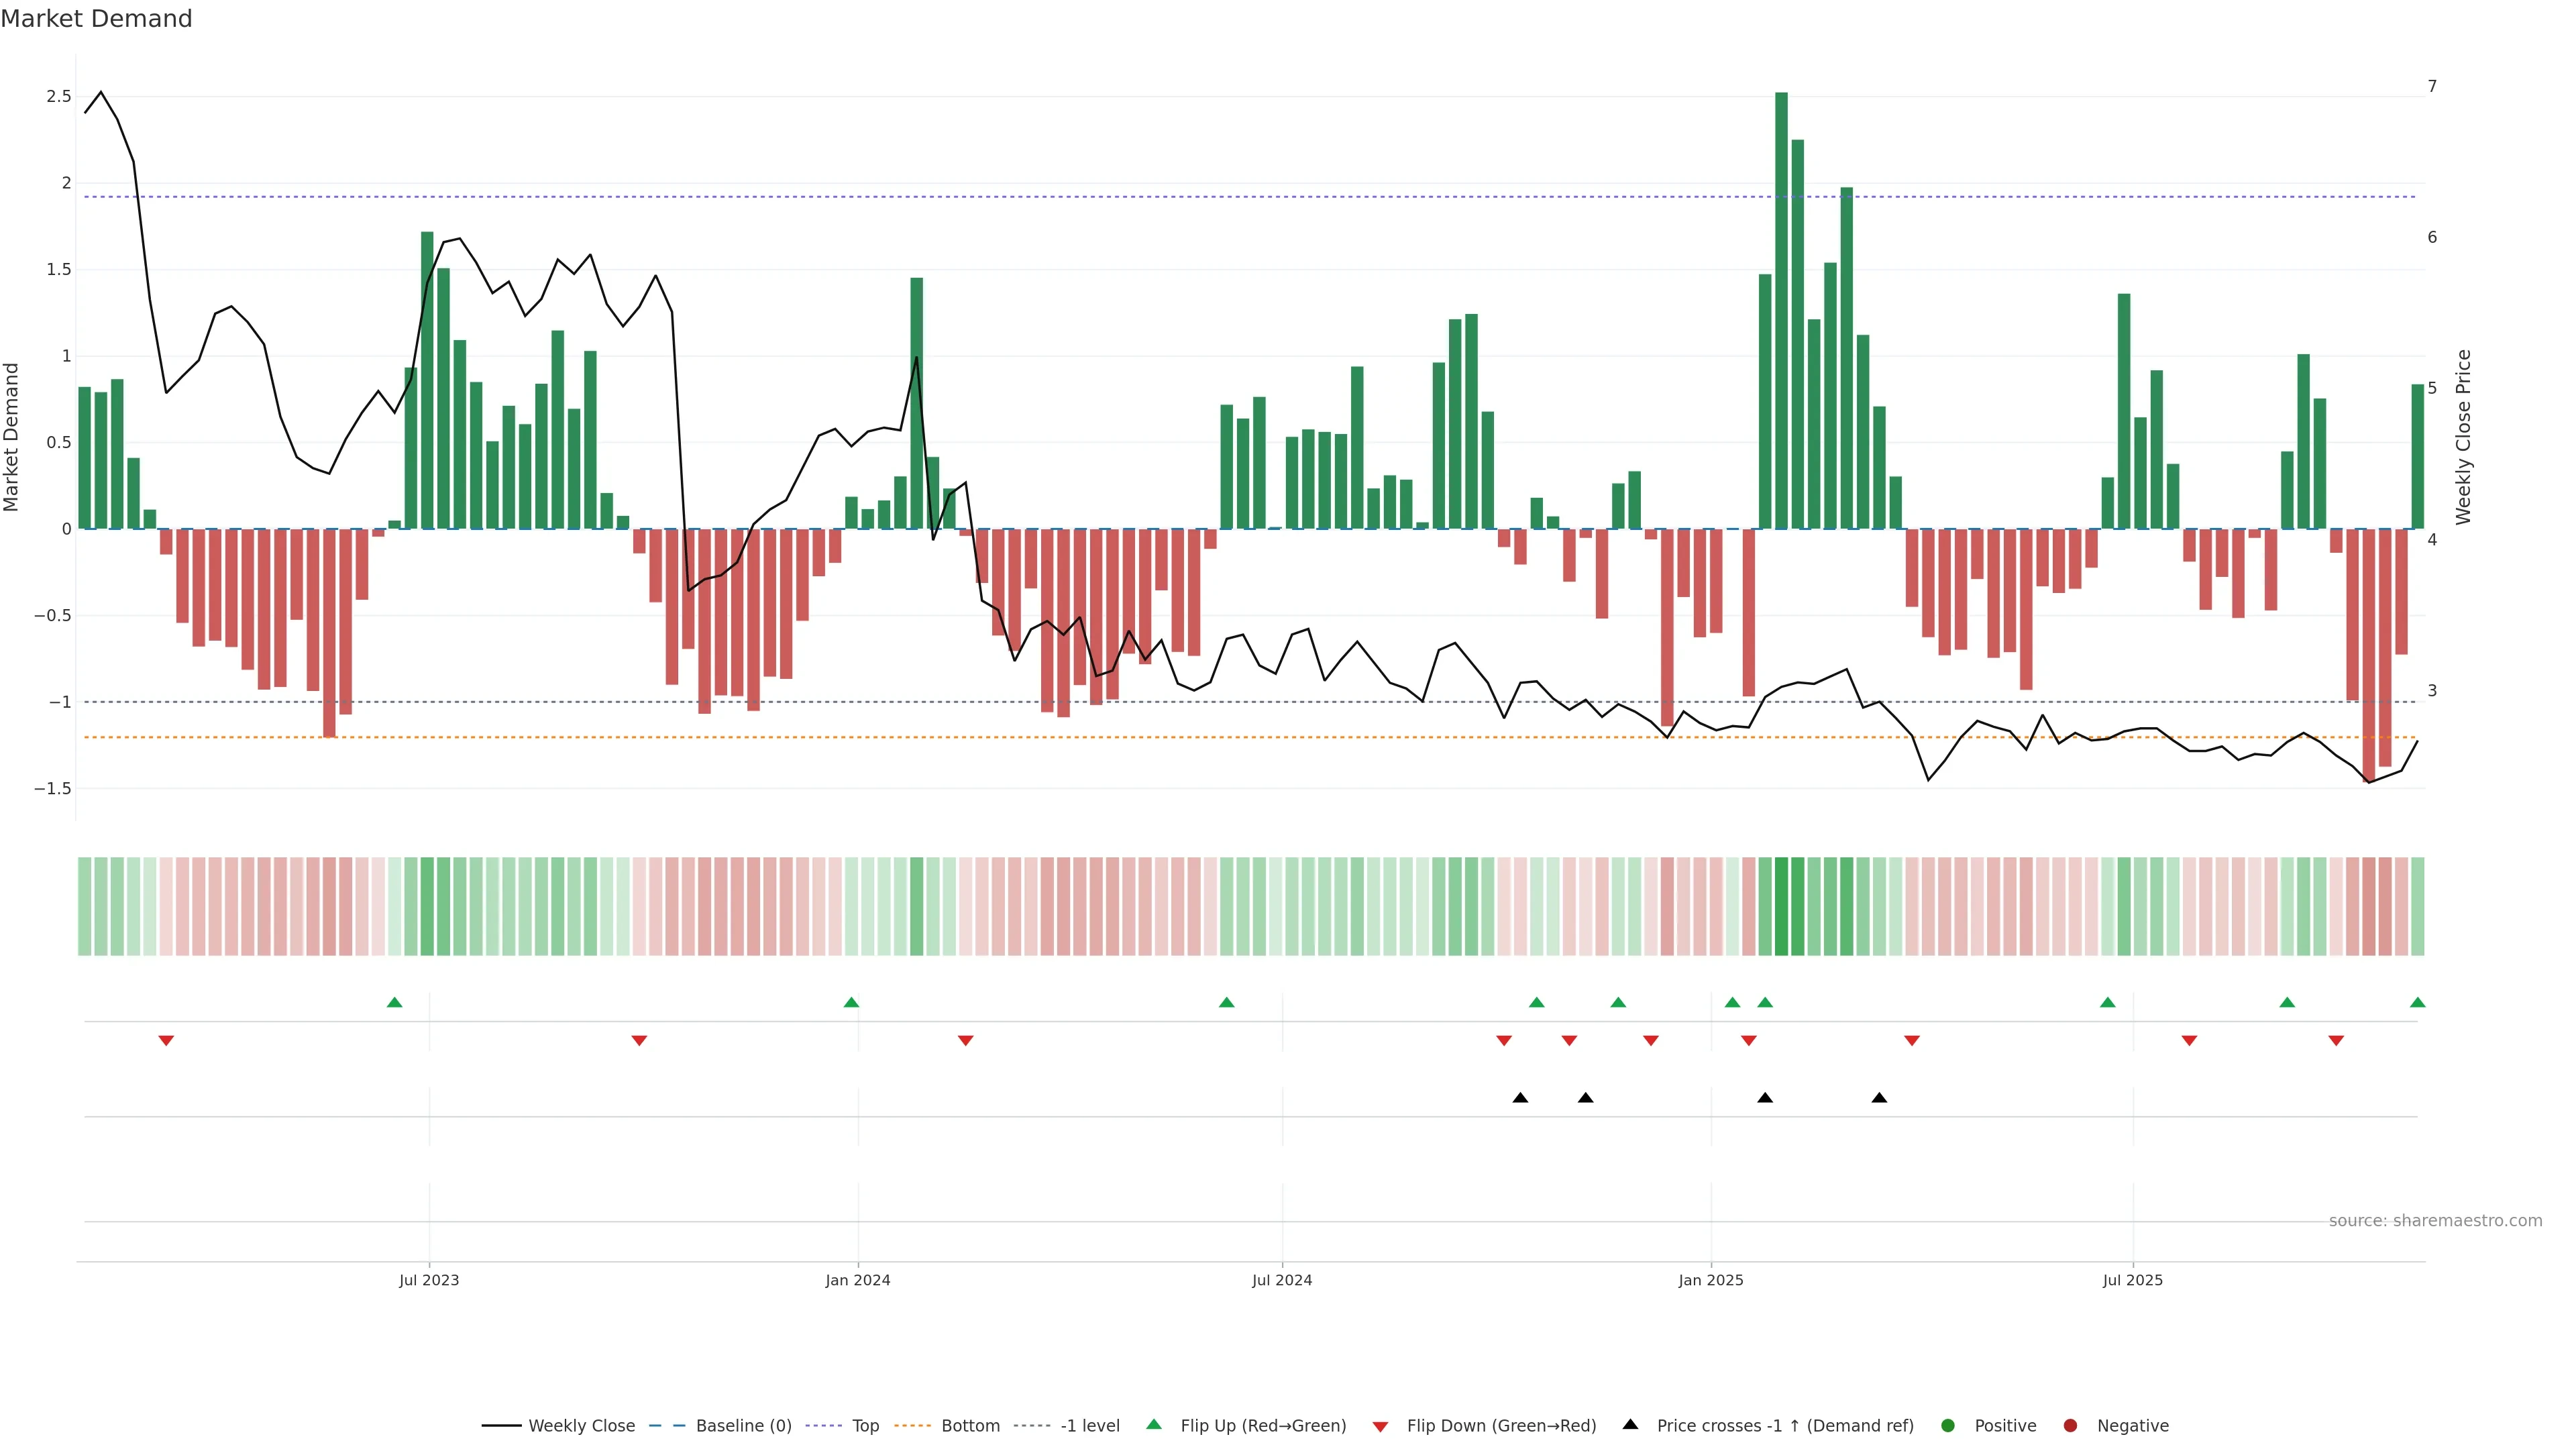Screen dimensions: 2576x1449
Task: Click the Jul 2025 x-axis label
Action: click(x=2132, y=1280)
